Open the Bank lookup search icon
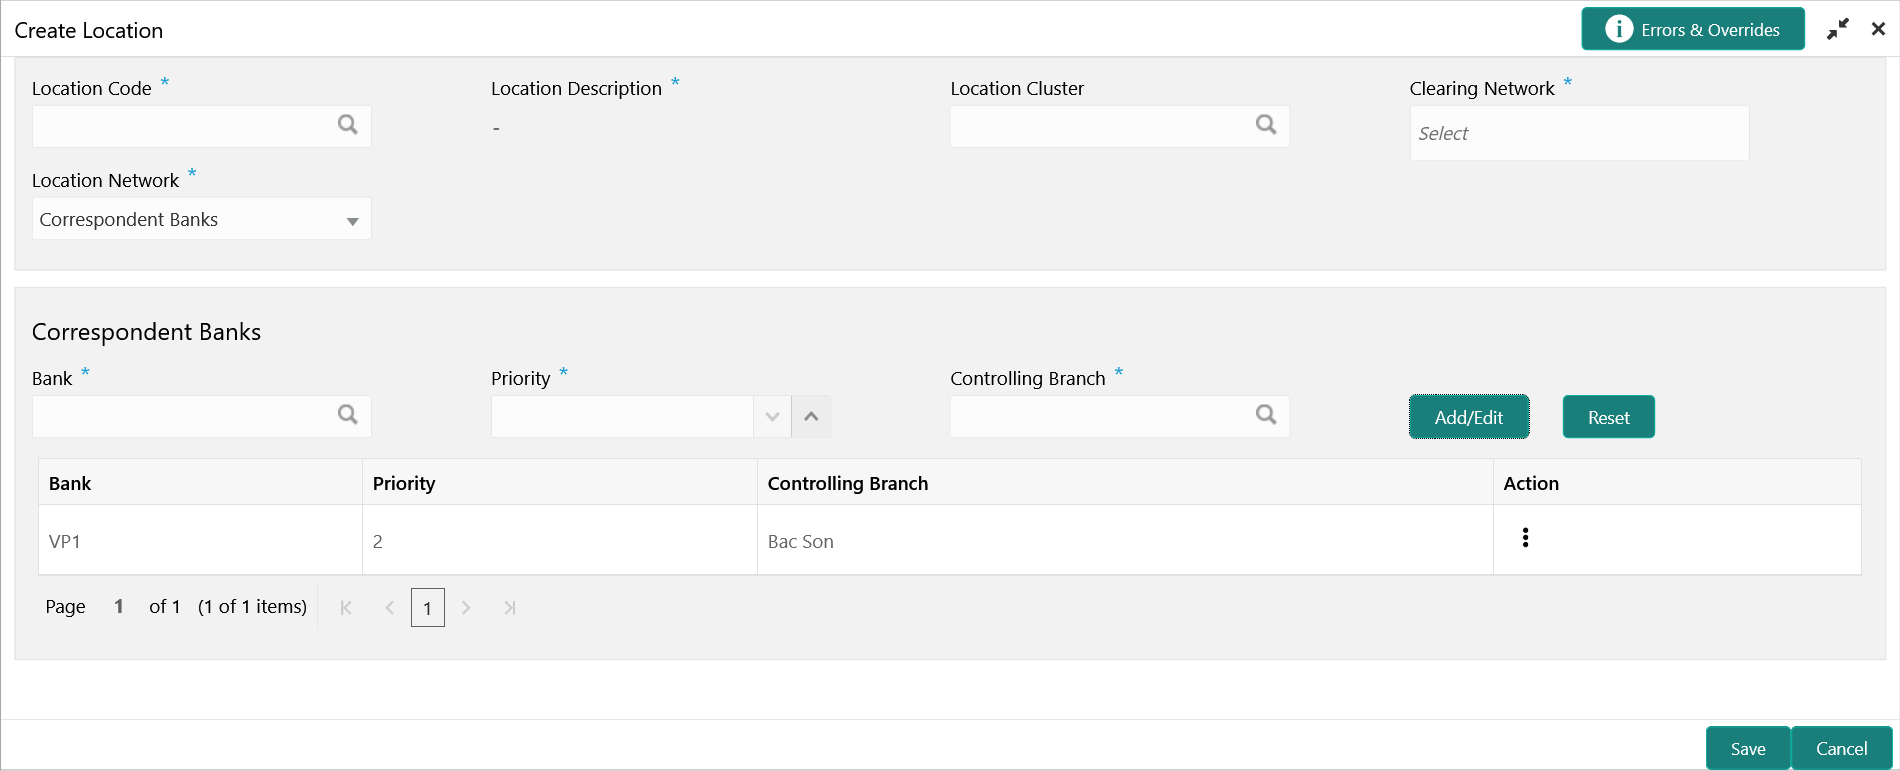This screenshot has height=771, width=1900. coord(347,415)
